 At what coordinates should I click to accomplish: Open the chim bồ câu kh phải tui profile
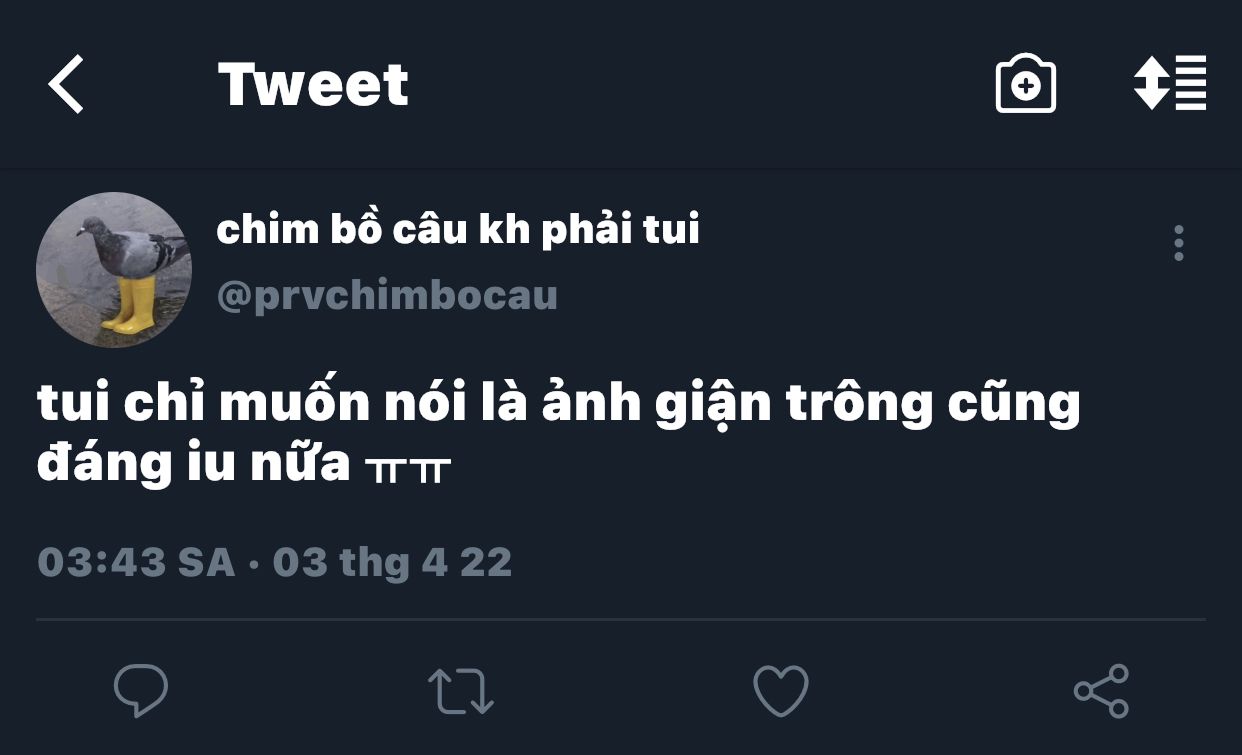click(458, 230)
